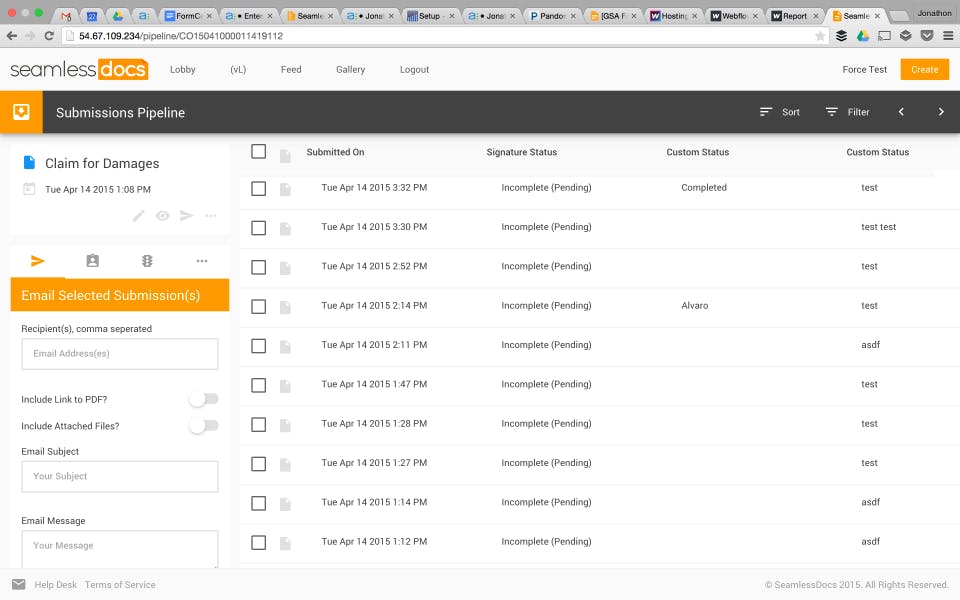The height and width of the screenshot is (600, 960).
Task: Open the Sort options
Action: pos(780,112)
